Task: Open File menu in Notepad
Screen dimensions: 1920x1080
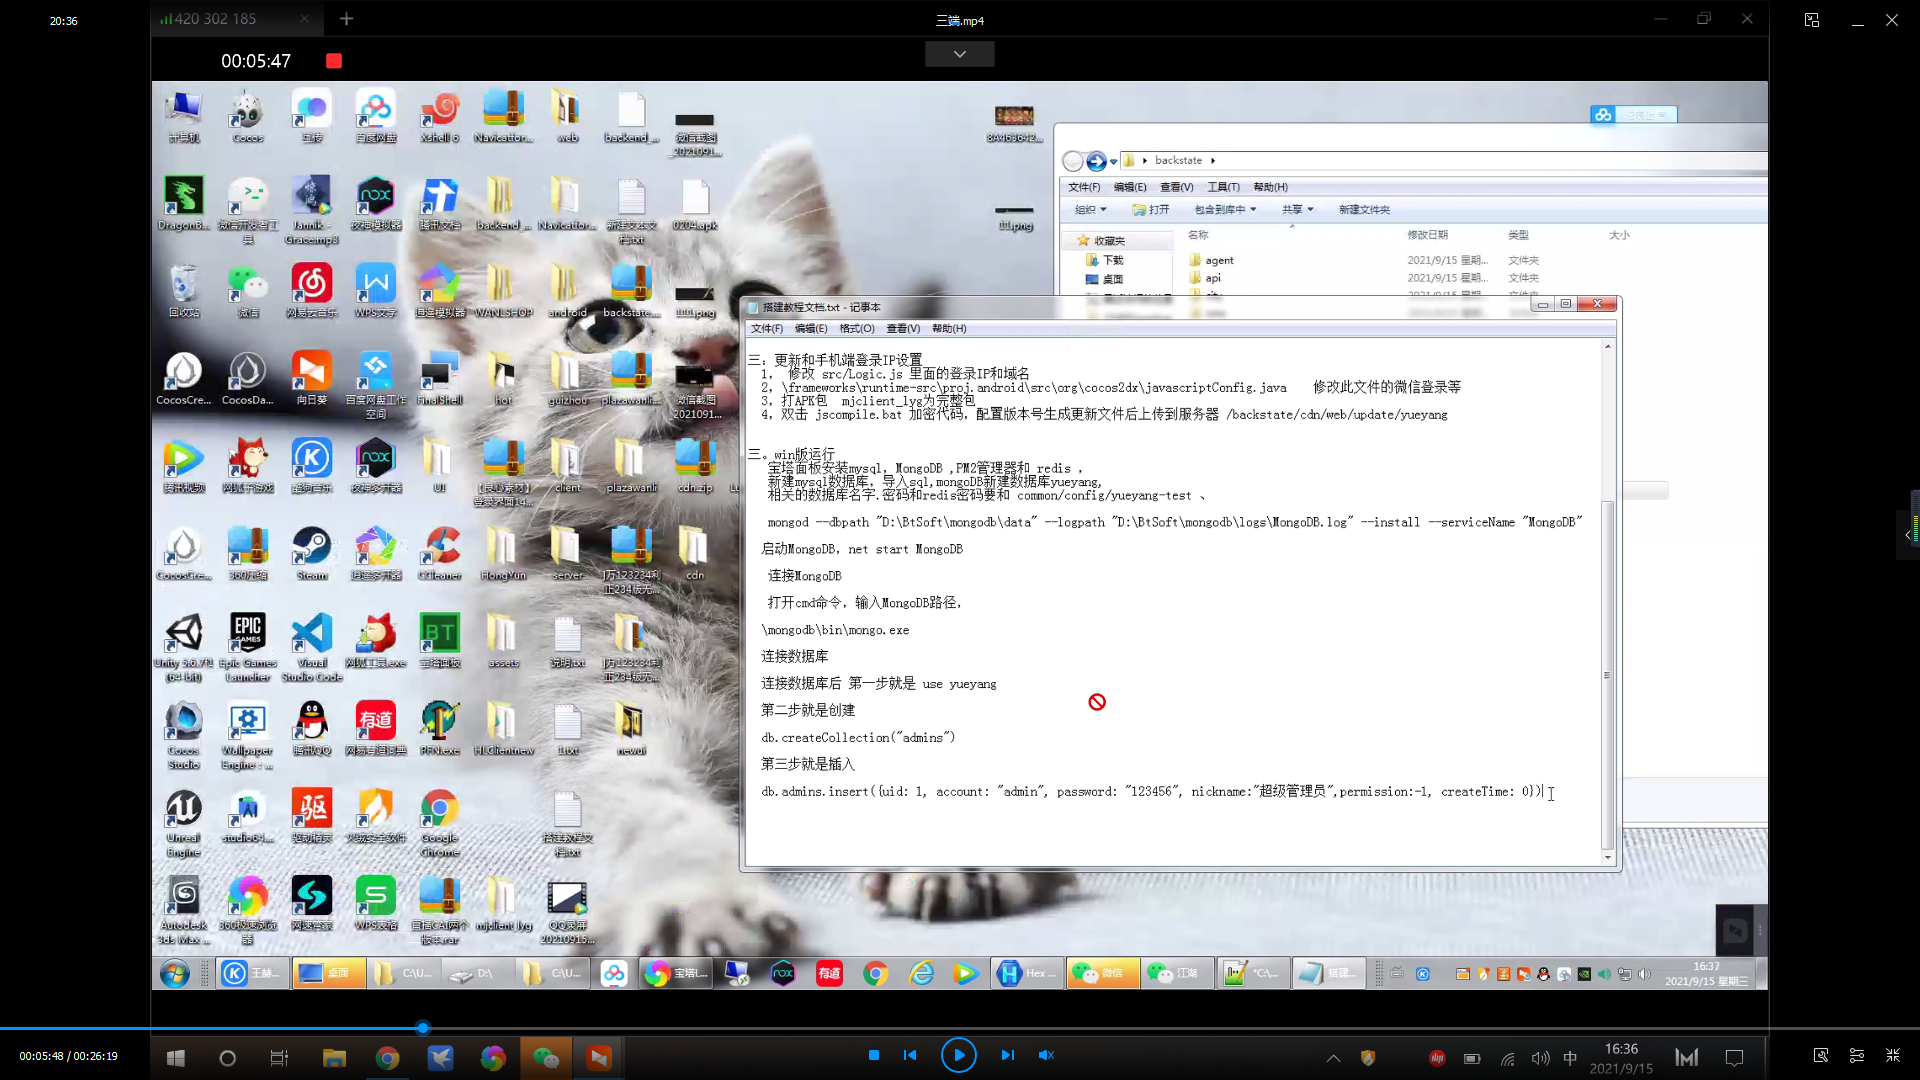Action: coord(767,328)
